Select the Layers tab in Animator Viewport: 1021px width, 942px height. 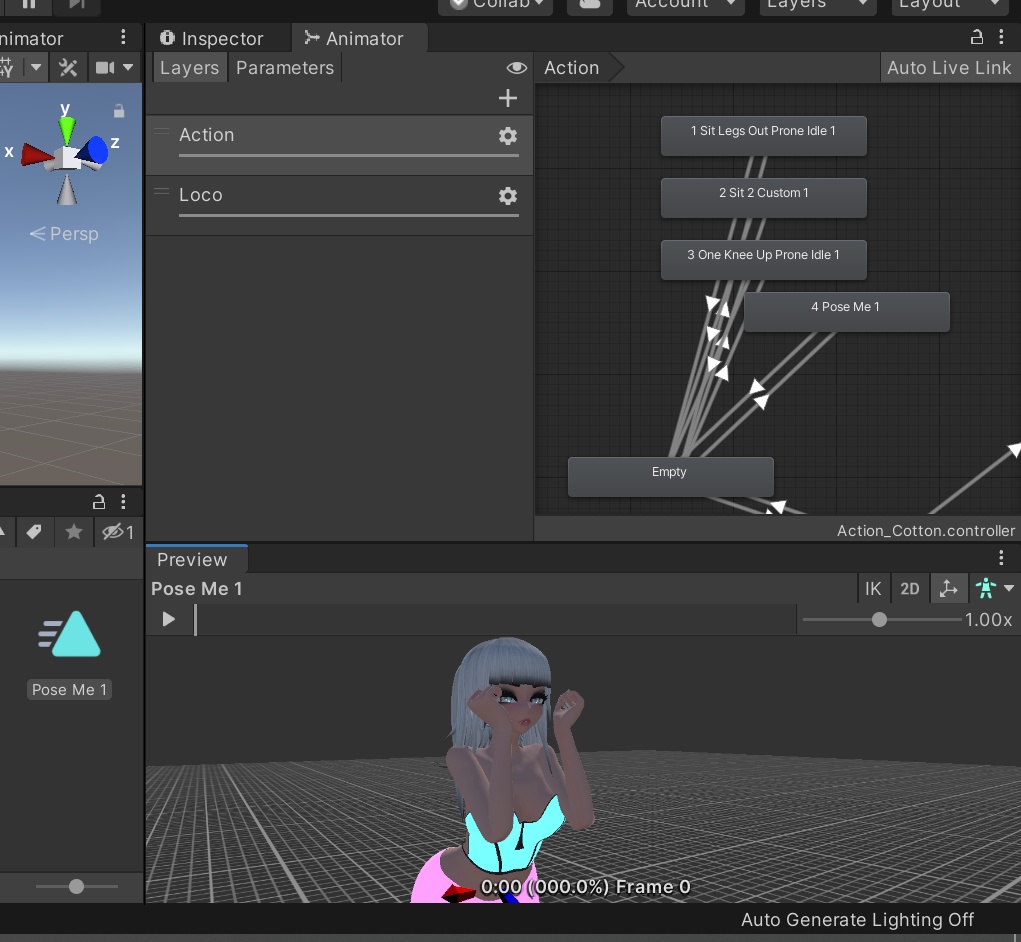189,68
